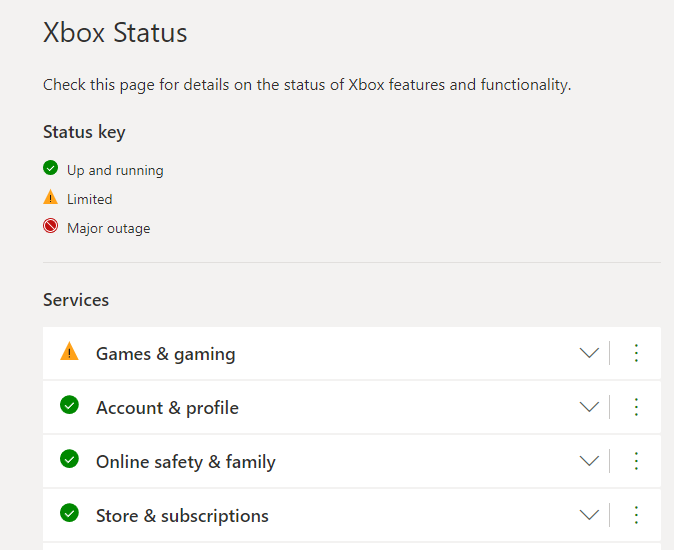The width and height of the screenshot is (674, 550).
Task: Expand the Games & gaming chevron
Action: click(589, 353)
